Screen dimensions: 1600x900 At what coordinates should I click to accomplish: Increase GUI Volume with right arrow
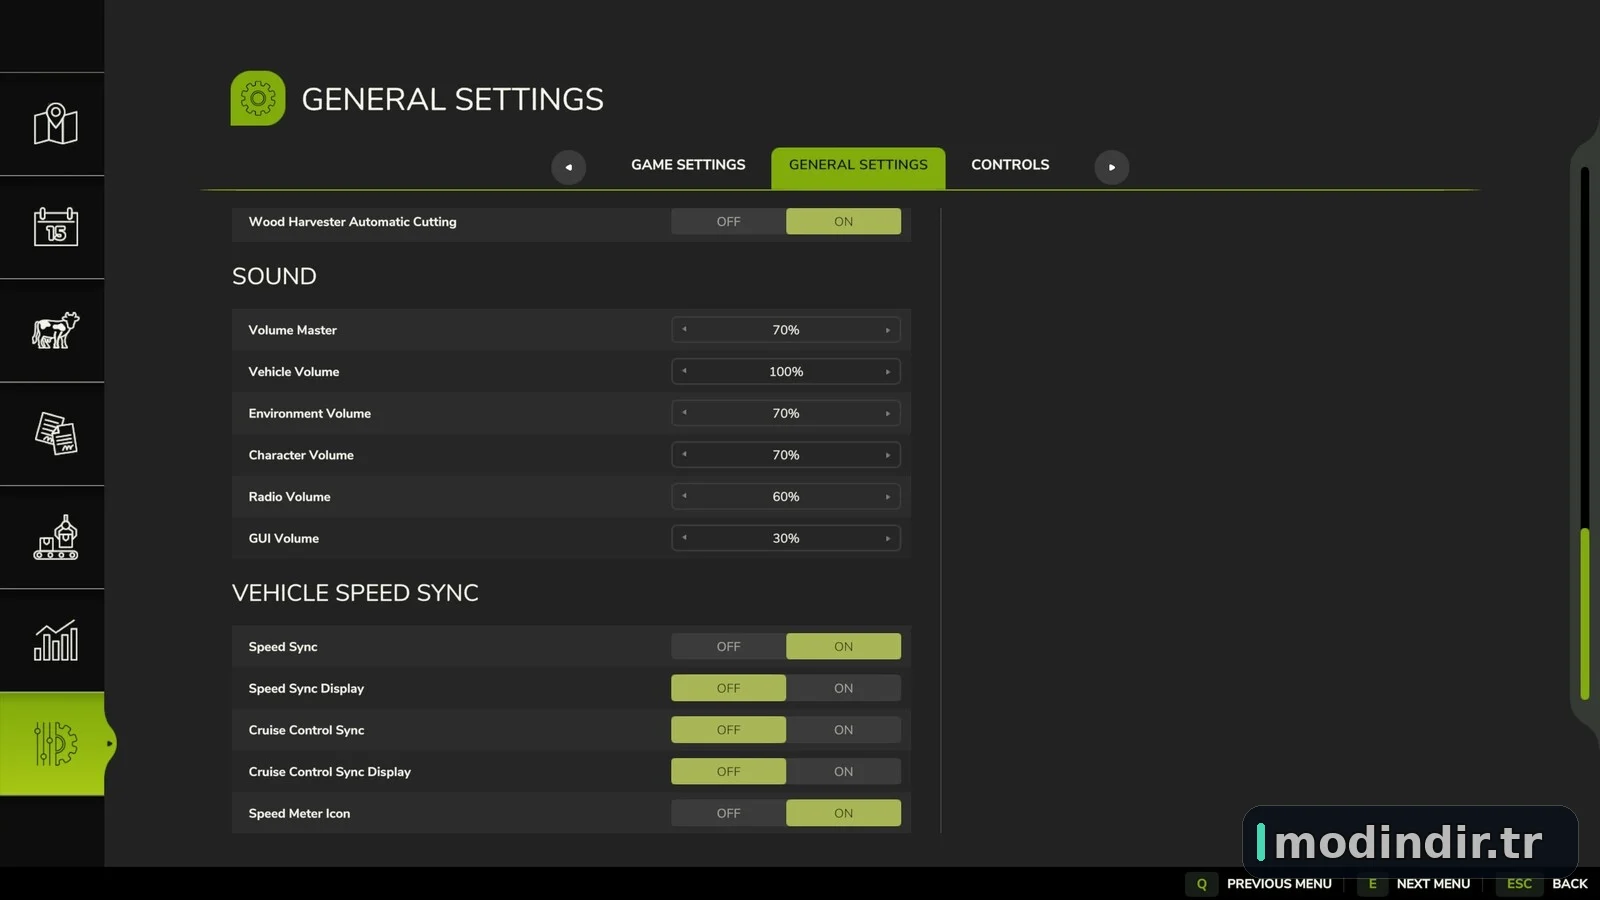pos(887,538)
